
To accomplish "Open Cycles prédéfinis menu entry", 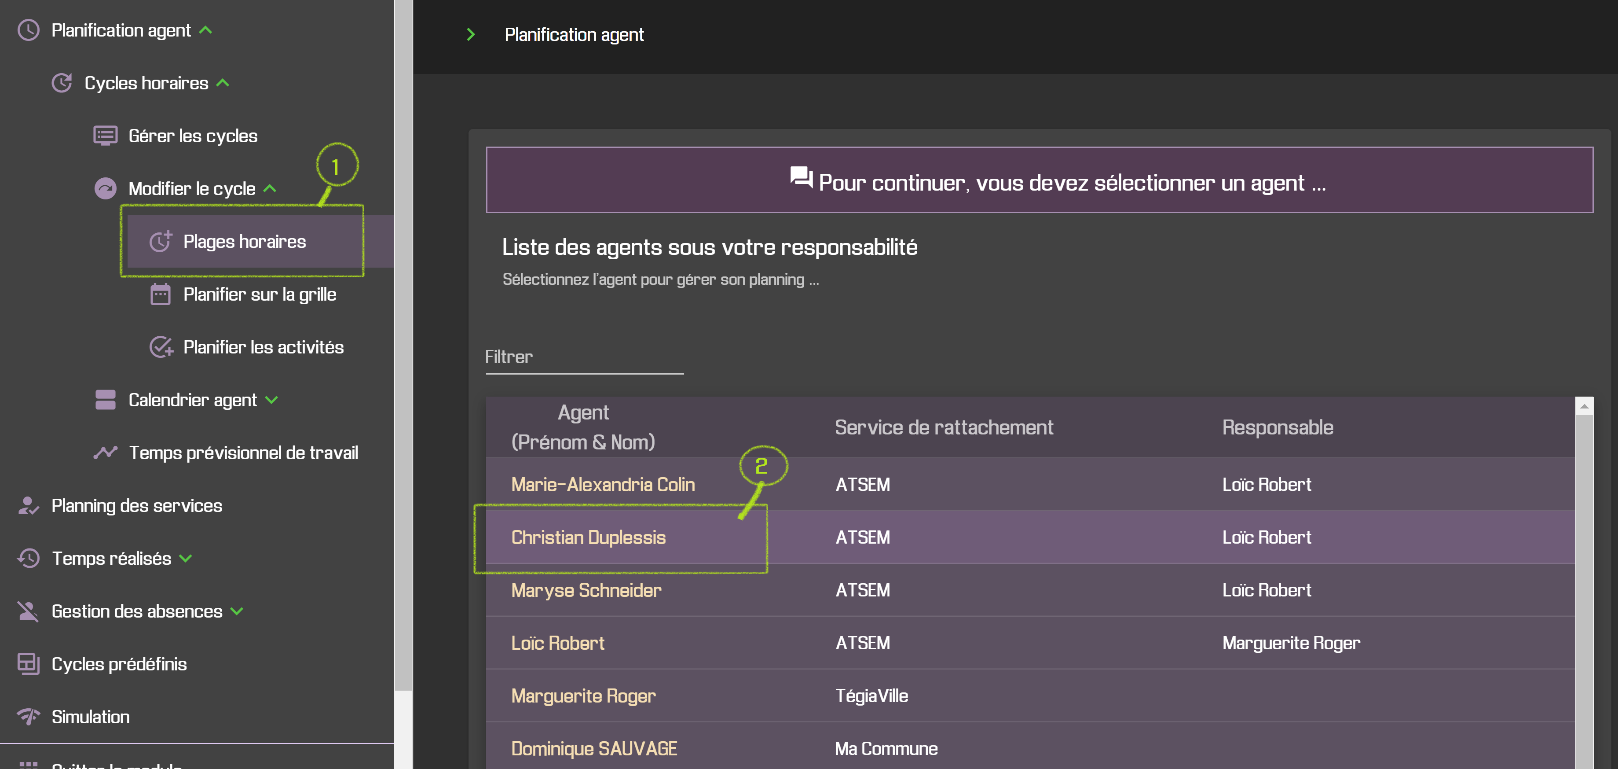I will 119,664.
